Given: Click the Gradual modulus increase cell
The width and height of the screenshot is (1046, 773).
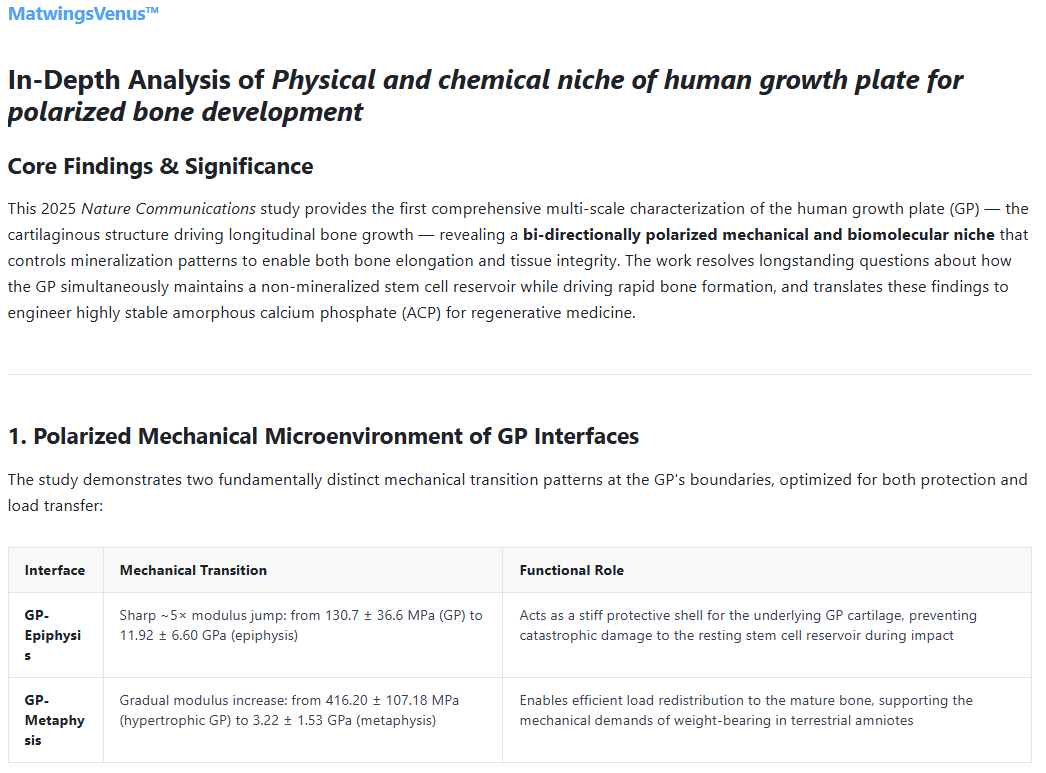Looking at the screenshot, I should pyautogui.click(x=303, y=720).
